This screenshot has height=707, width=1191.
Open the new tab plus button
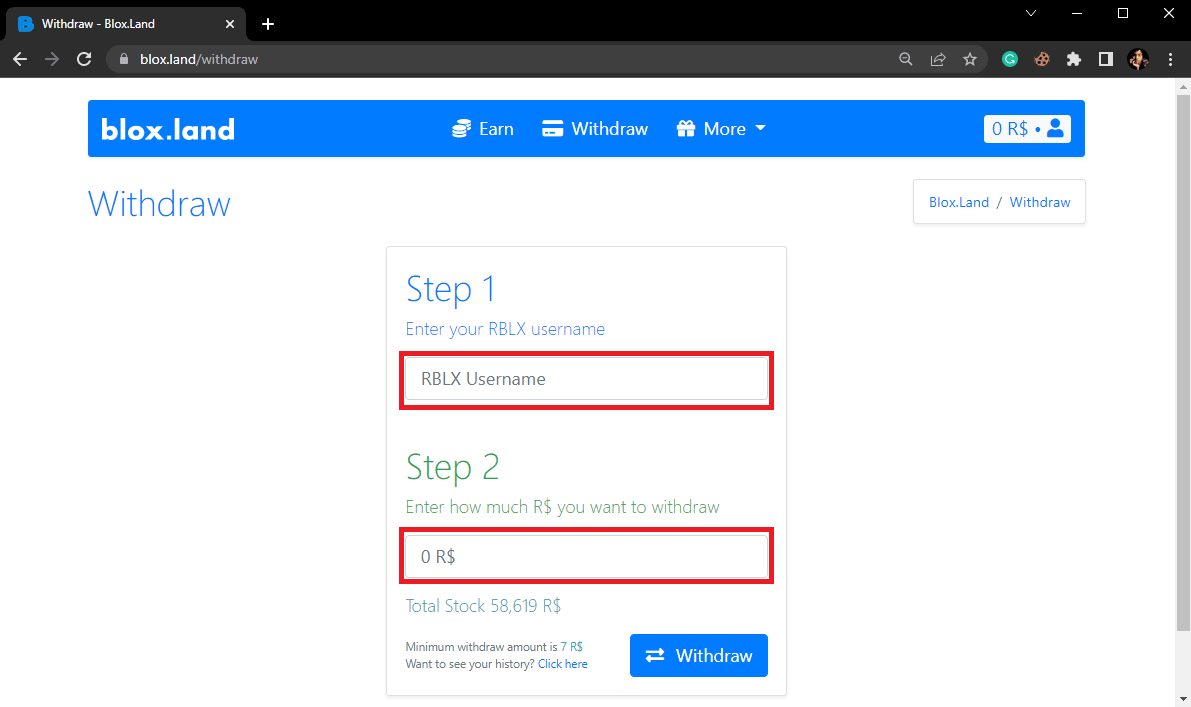pyautogui.click(x=267, y=24)
